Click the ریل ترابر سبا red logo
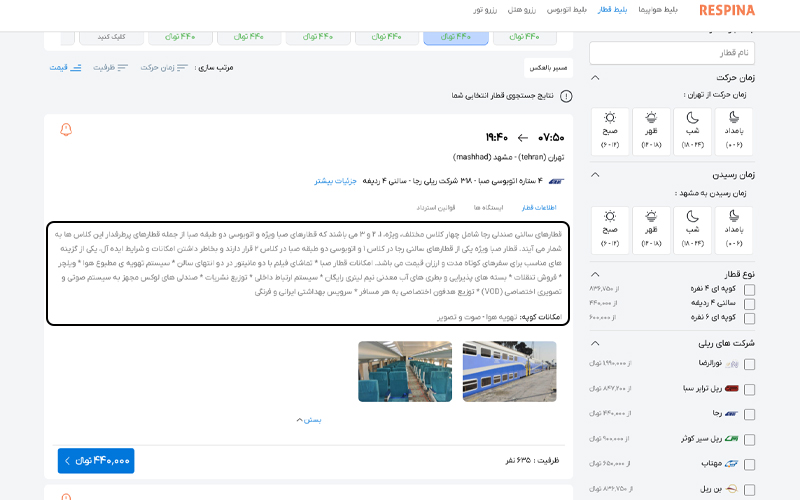This screenshot has height=500, width=800. pos(732,389)
